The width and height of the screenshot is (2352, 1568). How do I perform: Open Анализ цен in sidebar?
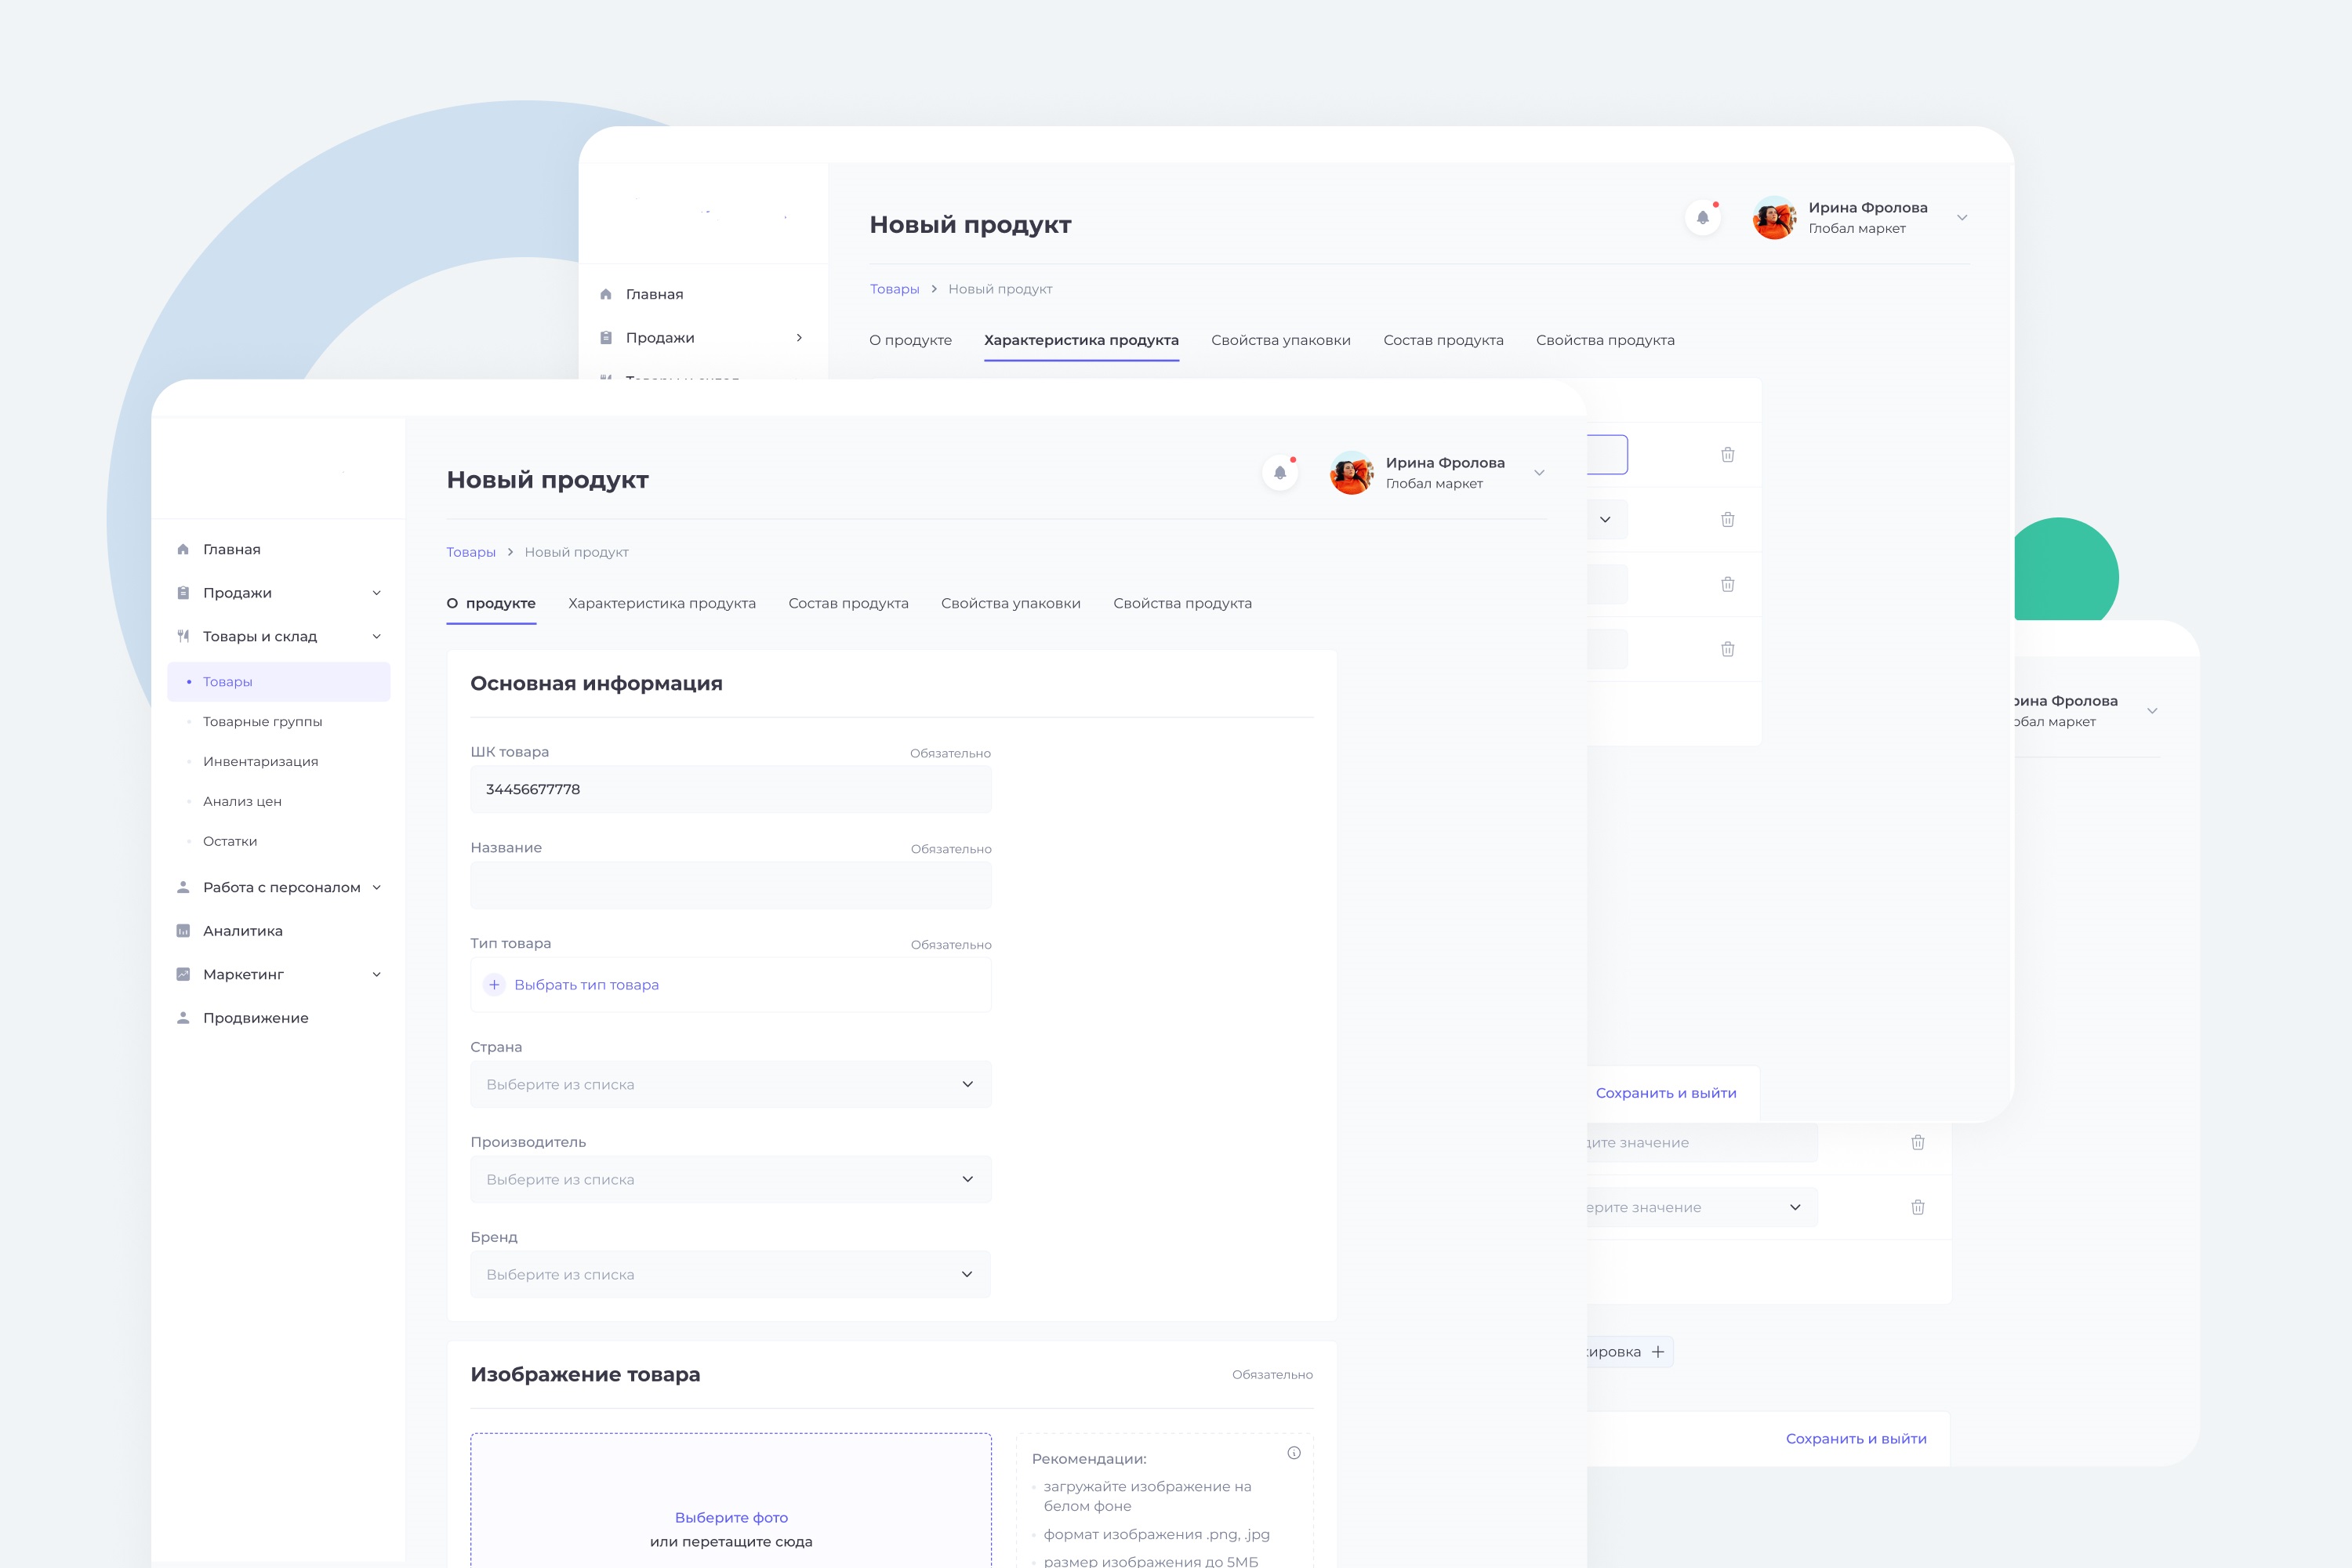(x=242, y=802)
